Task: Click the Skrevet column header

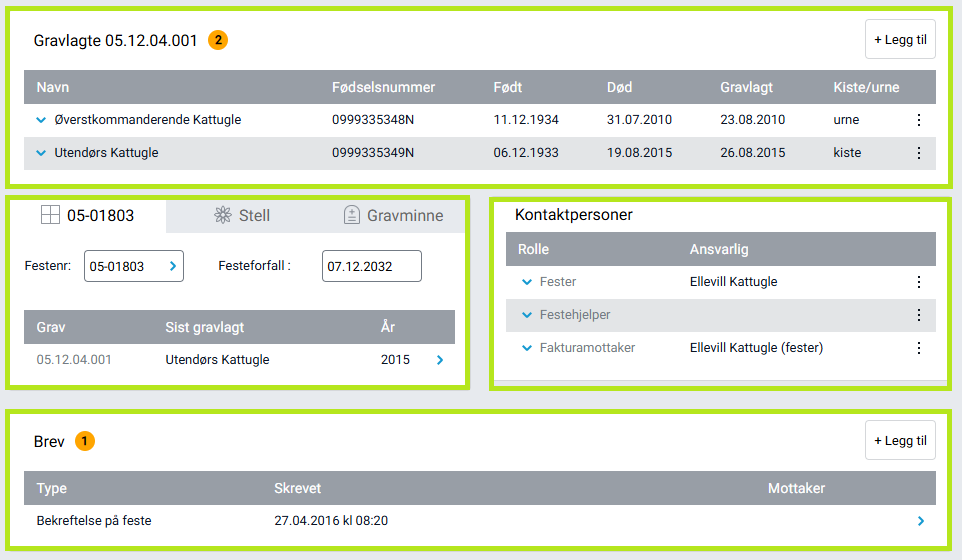Action: tap(298, 488)
